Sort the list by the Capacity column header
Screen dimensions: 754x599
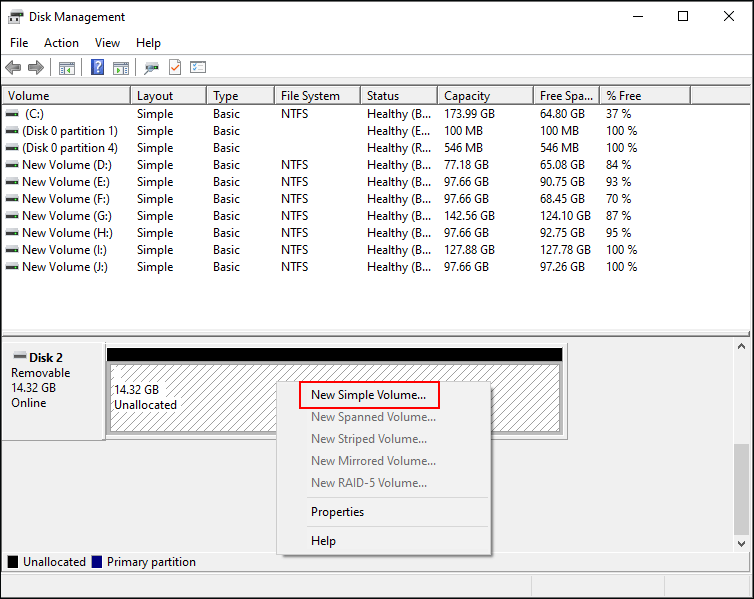click(467, 96)
